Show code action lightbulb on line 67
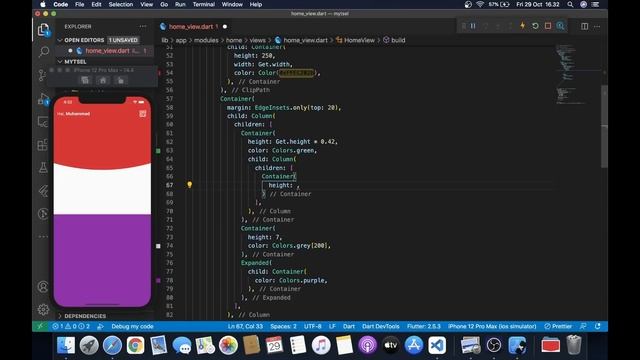640x360 pixels. point(189,185)
